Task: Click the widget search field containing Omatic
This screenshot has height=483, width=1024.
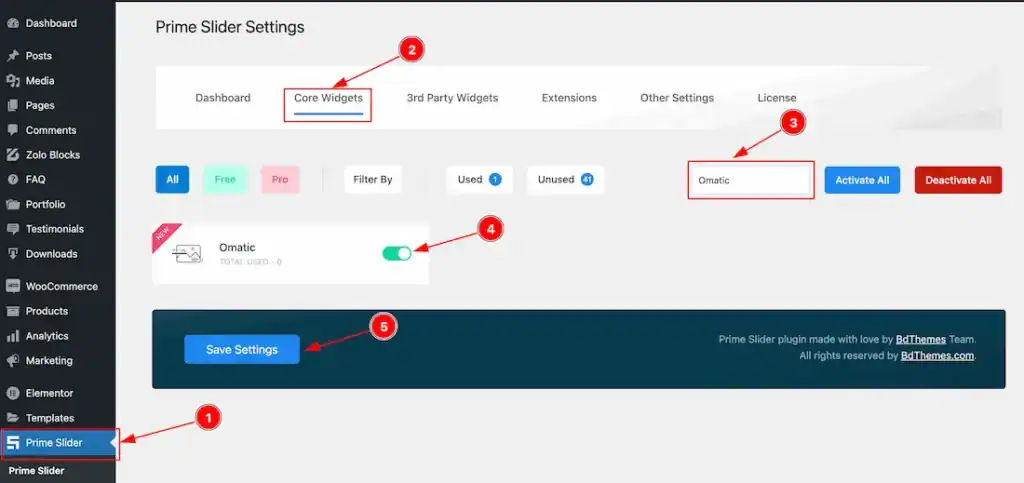Action: [x=751, y=180]
